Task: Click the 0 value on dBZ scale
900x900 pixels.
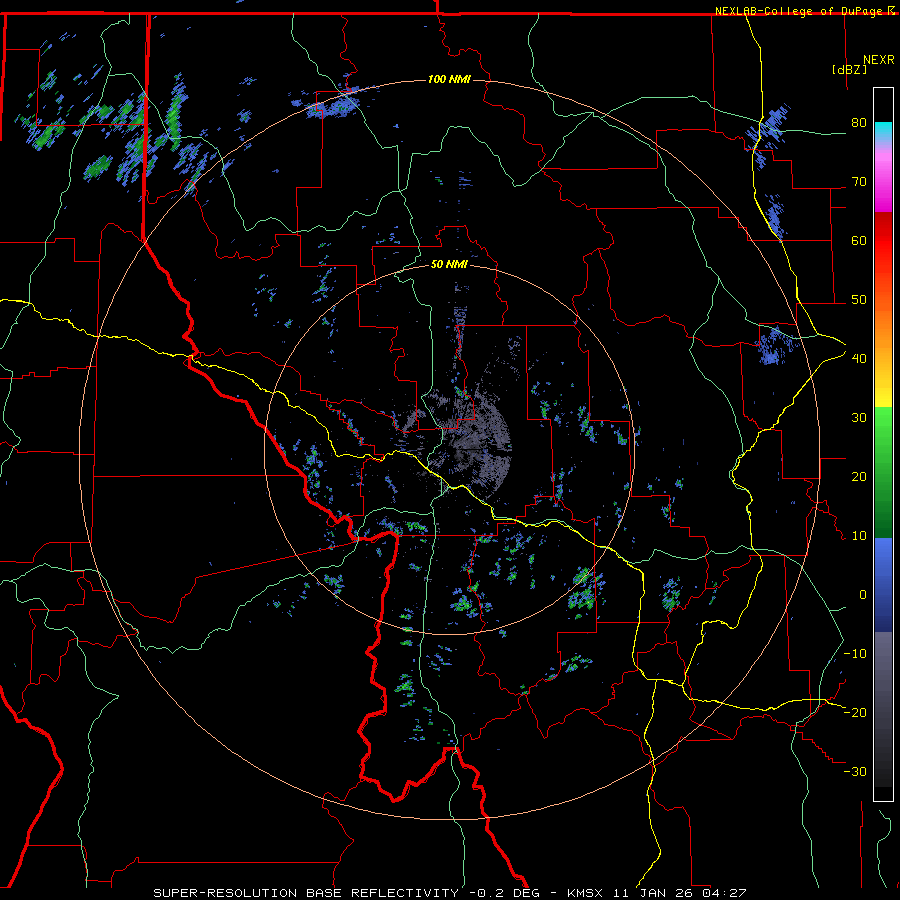Action: pos(863,595)
